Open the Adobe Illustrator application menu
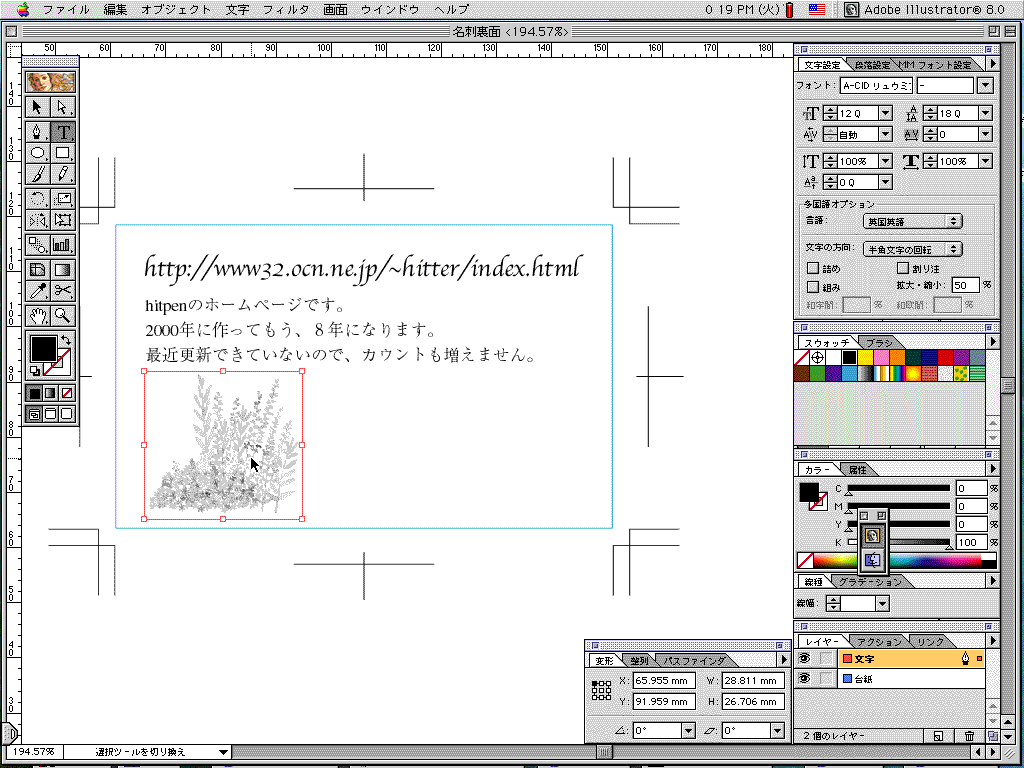This screenshot has width=1024, height=768. [x=923, y=10]
